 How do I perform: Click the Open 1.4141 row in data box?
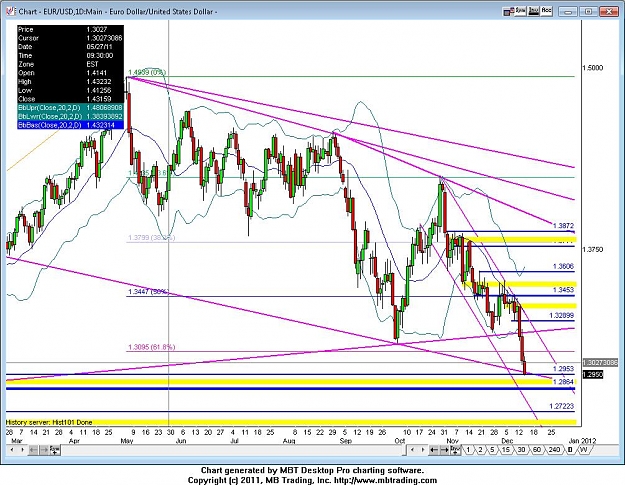70,73
